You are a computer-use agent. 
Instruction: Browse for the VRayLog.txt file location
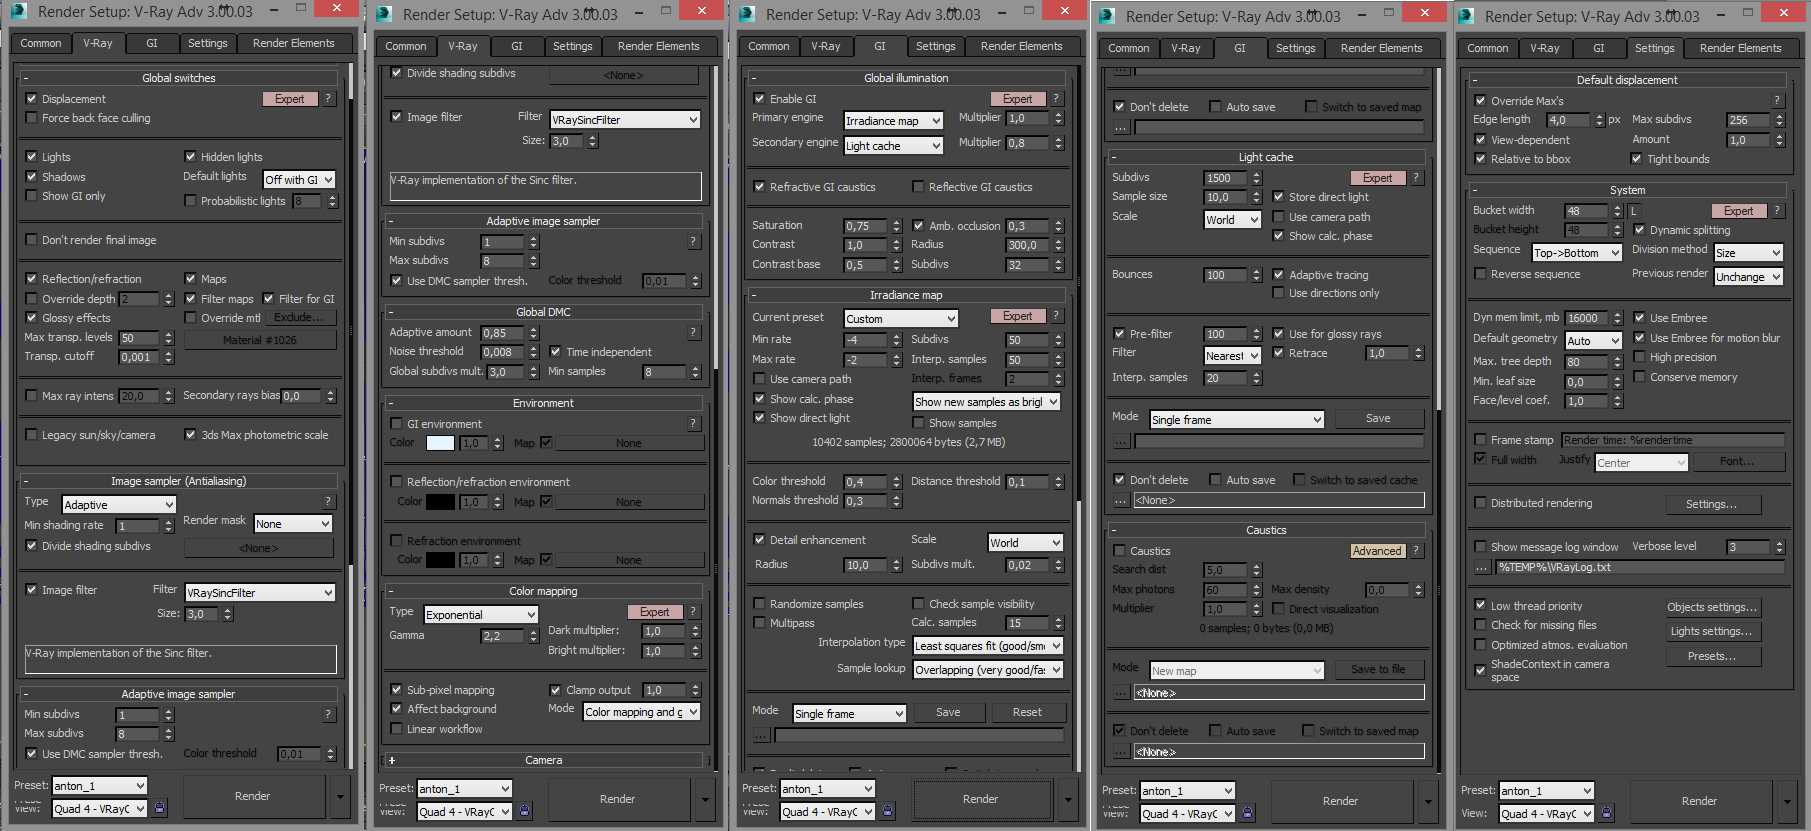[x=1481, y=568]
